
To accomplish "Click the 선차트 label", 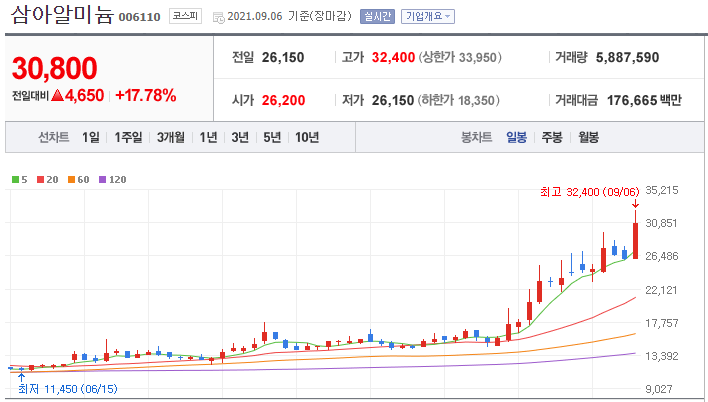I will (54, 137).
